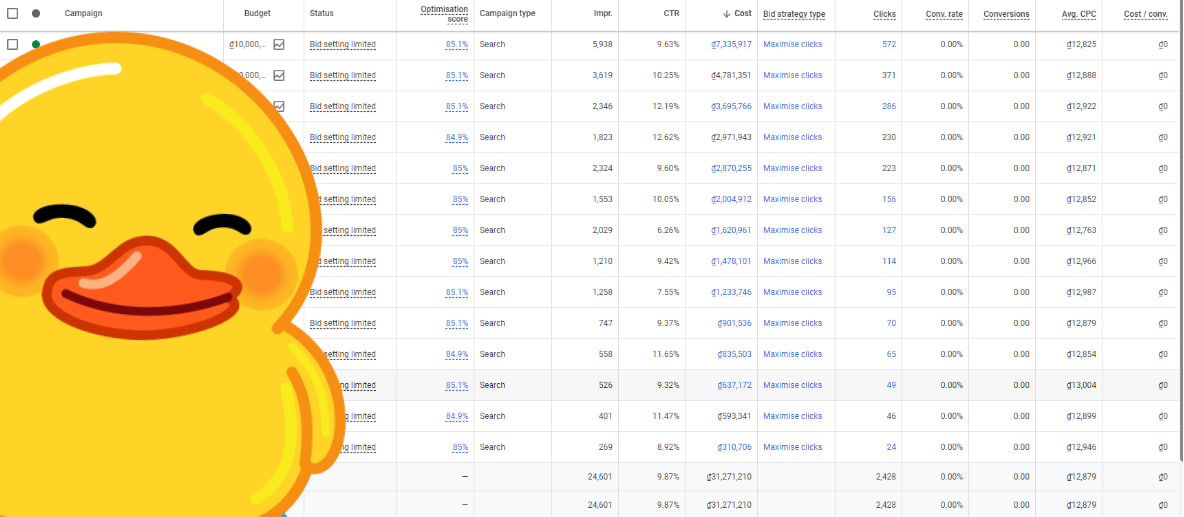The height and width of the screenshot is (517, 1184).
Task: Open budget chart icon in đ3,695,766 row
Action: [279, 106]
